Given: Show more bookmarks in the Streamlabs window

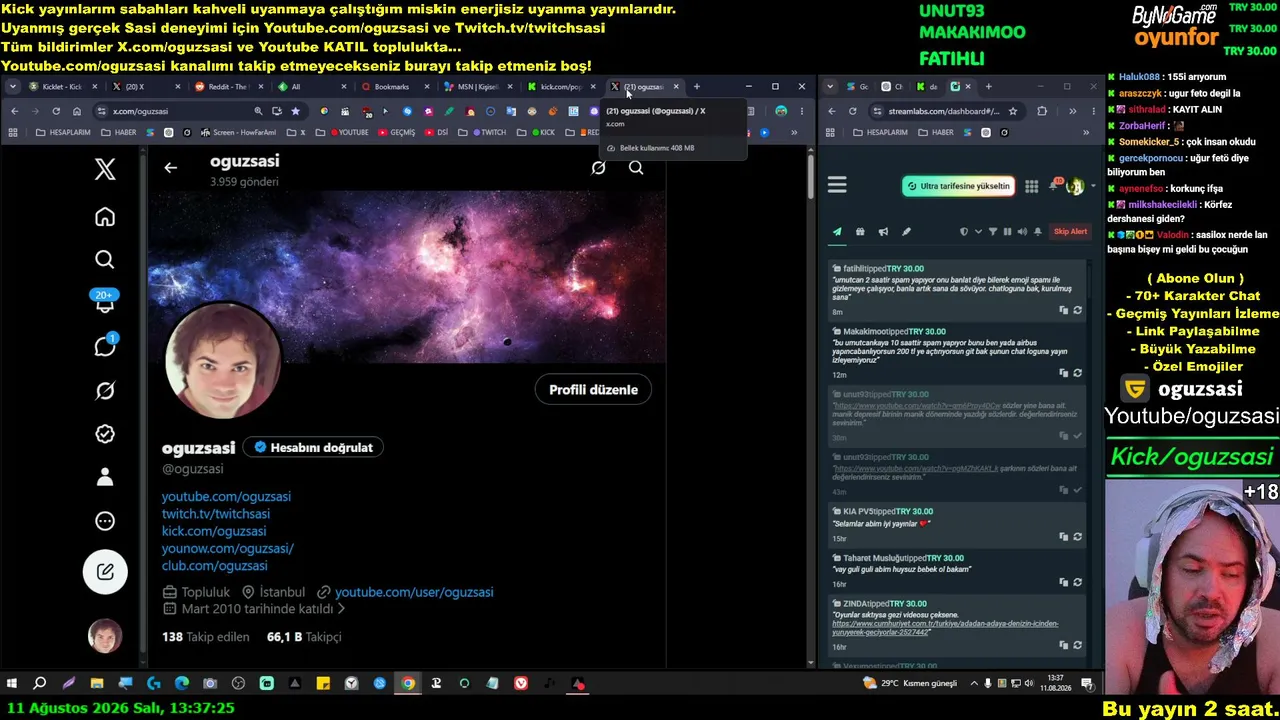Looking at the screenshot, I should coord(1086,132).
